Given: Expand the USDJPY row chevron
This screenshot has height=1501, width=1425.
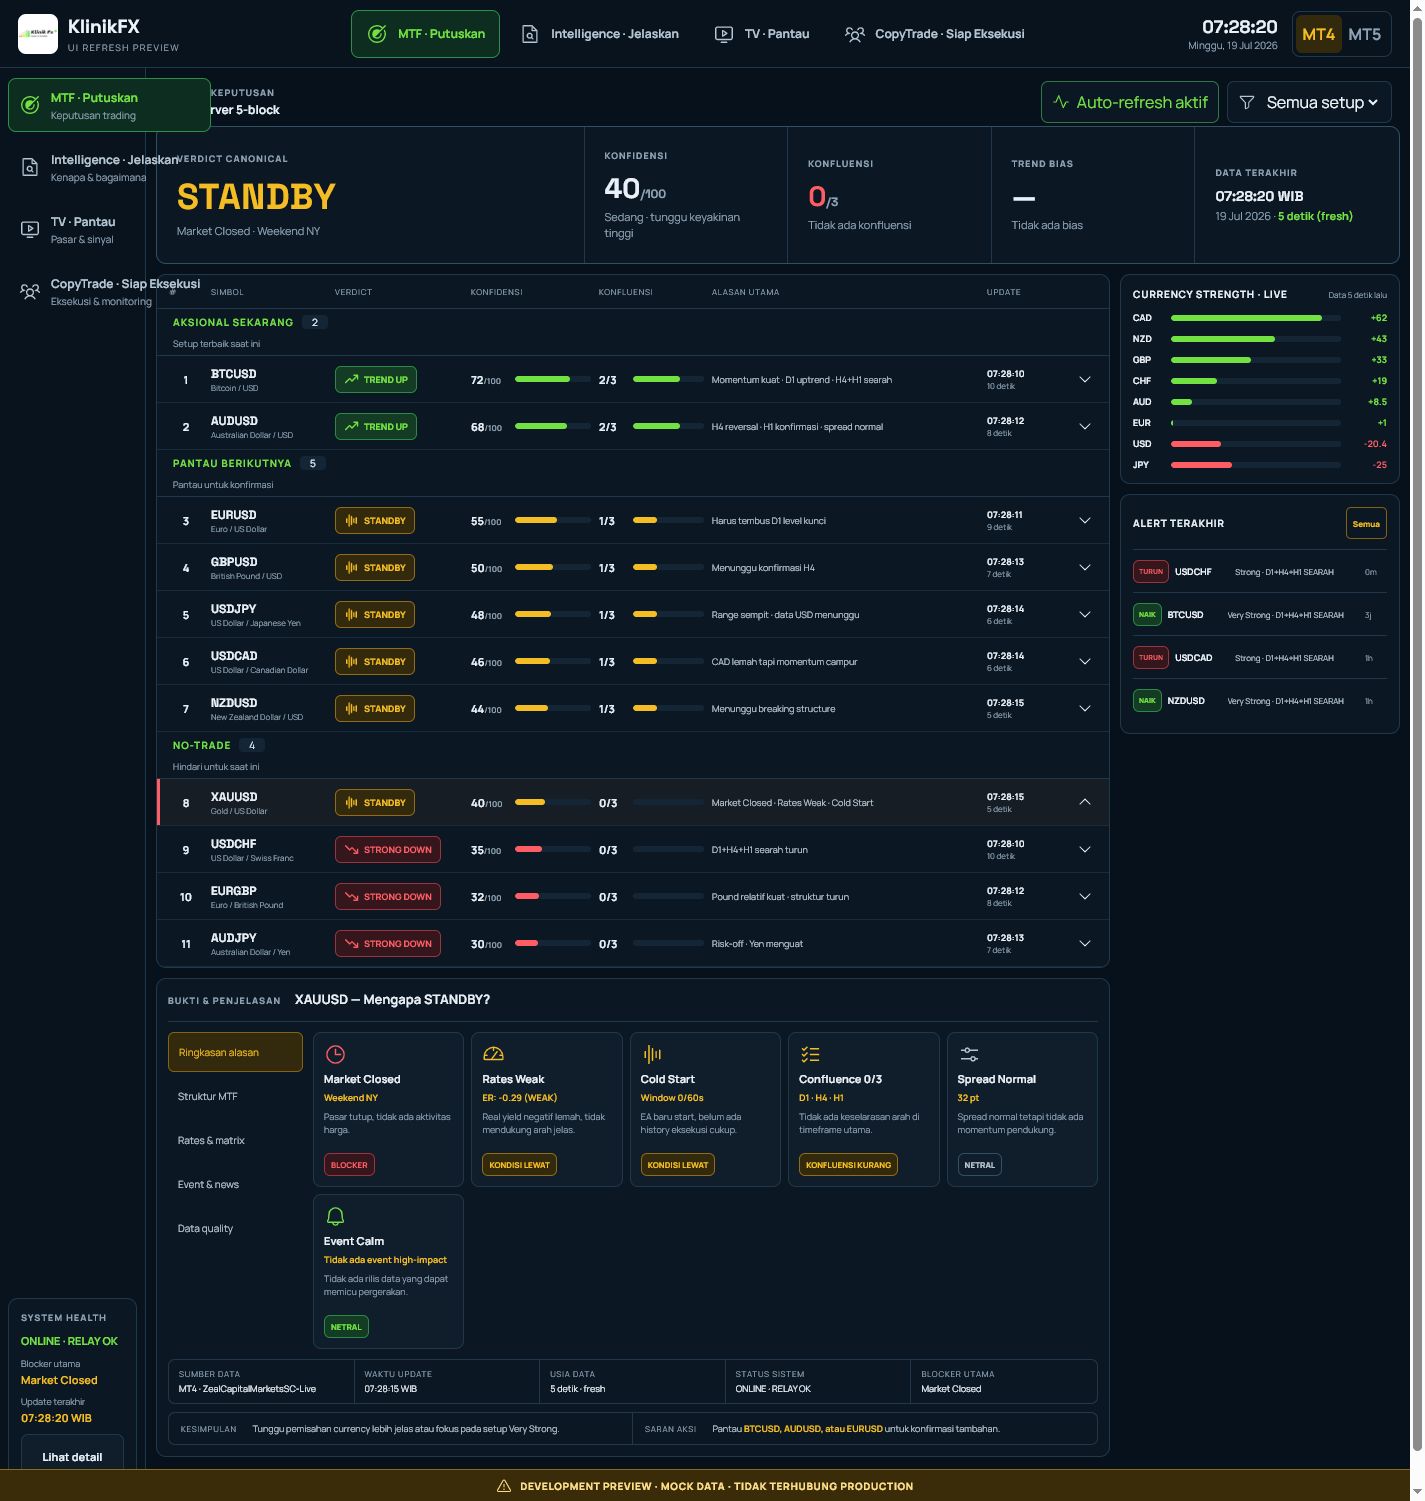Looking at the screenshot, I should click(x=1085, y=615).
